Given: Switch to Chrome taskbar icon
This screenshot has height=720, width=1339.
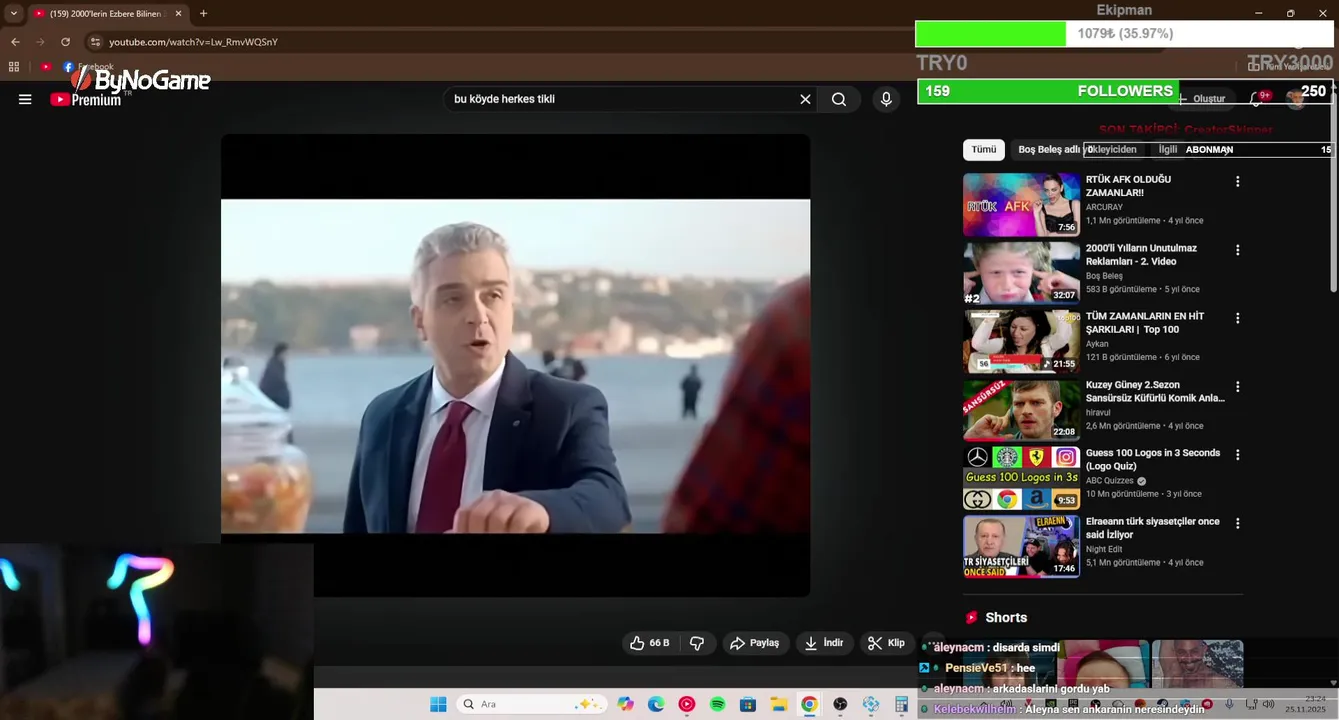Looking at the screenshot, I should (809, 704).
